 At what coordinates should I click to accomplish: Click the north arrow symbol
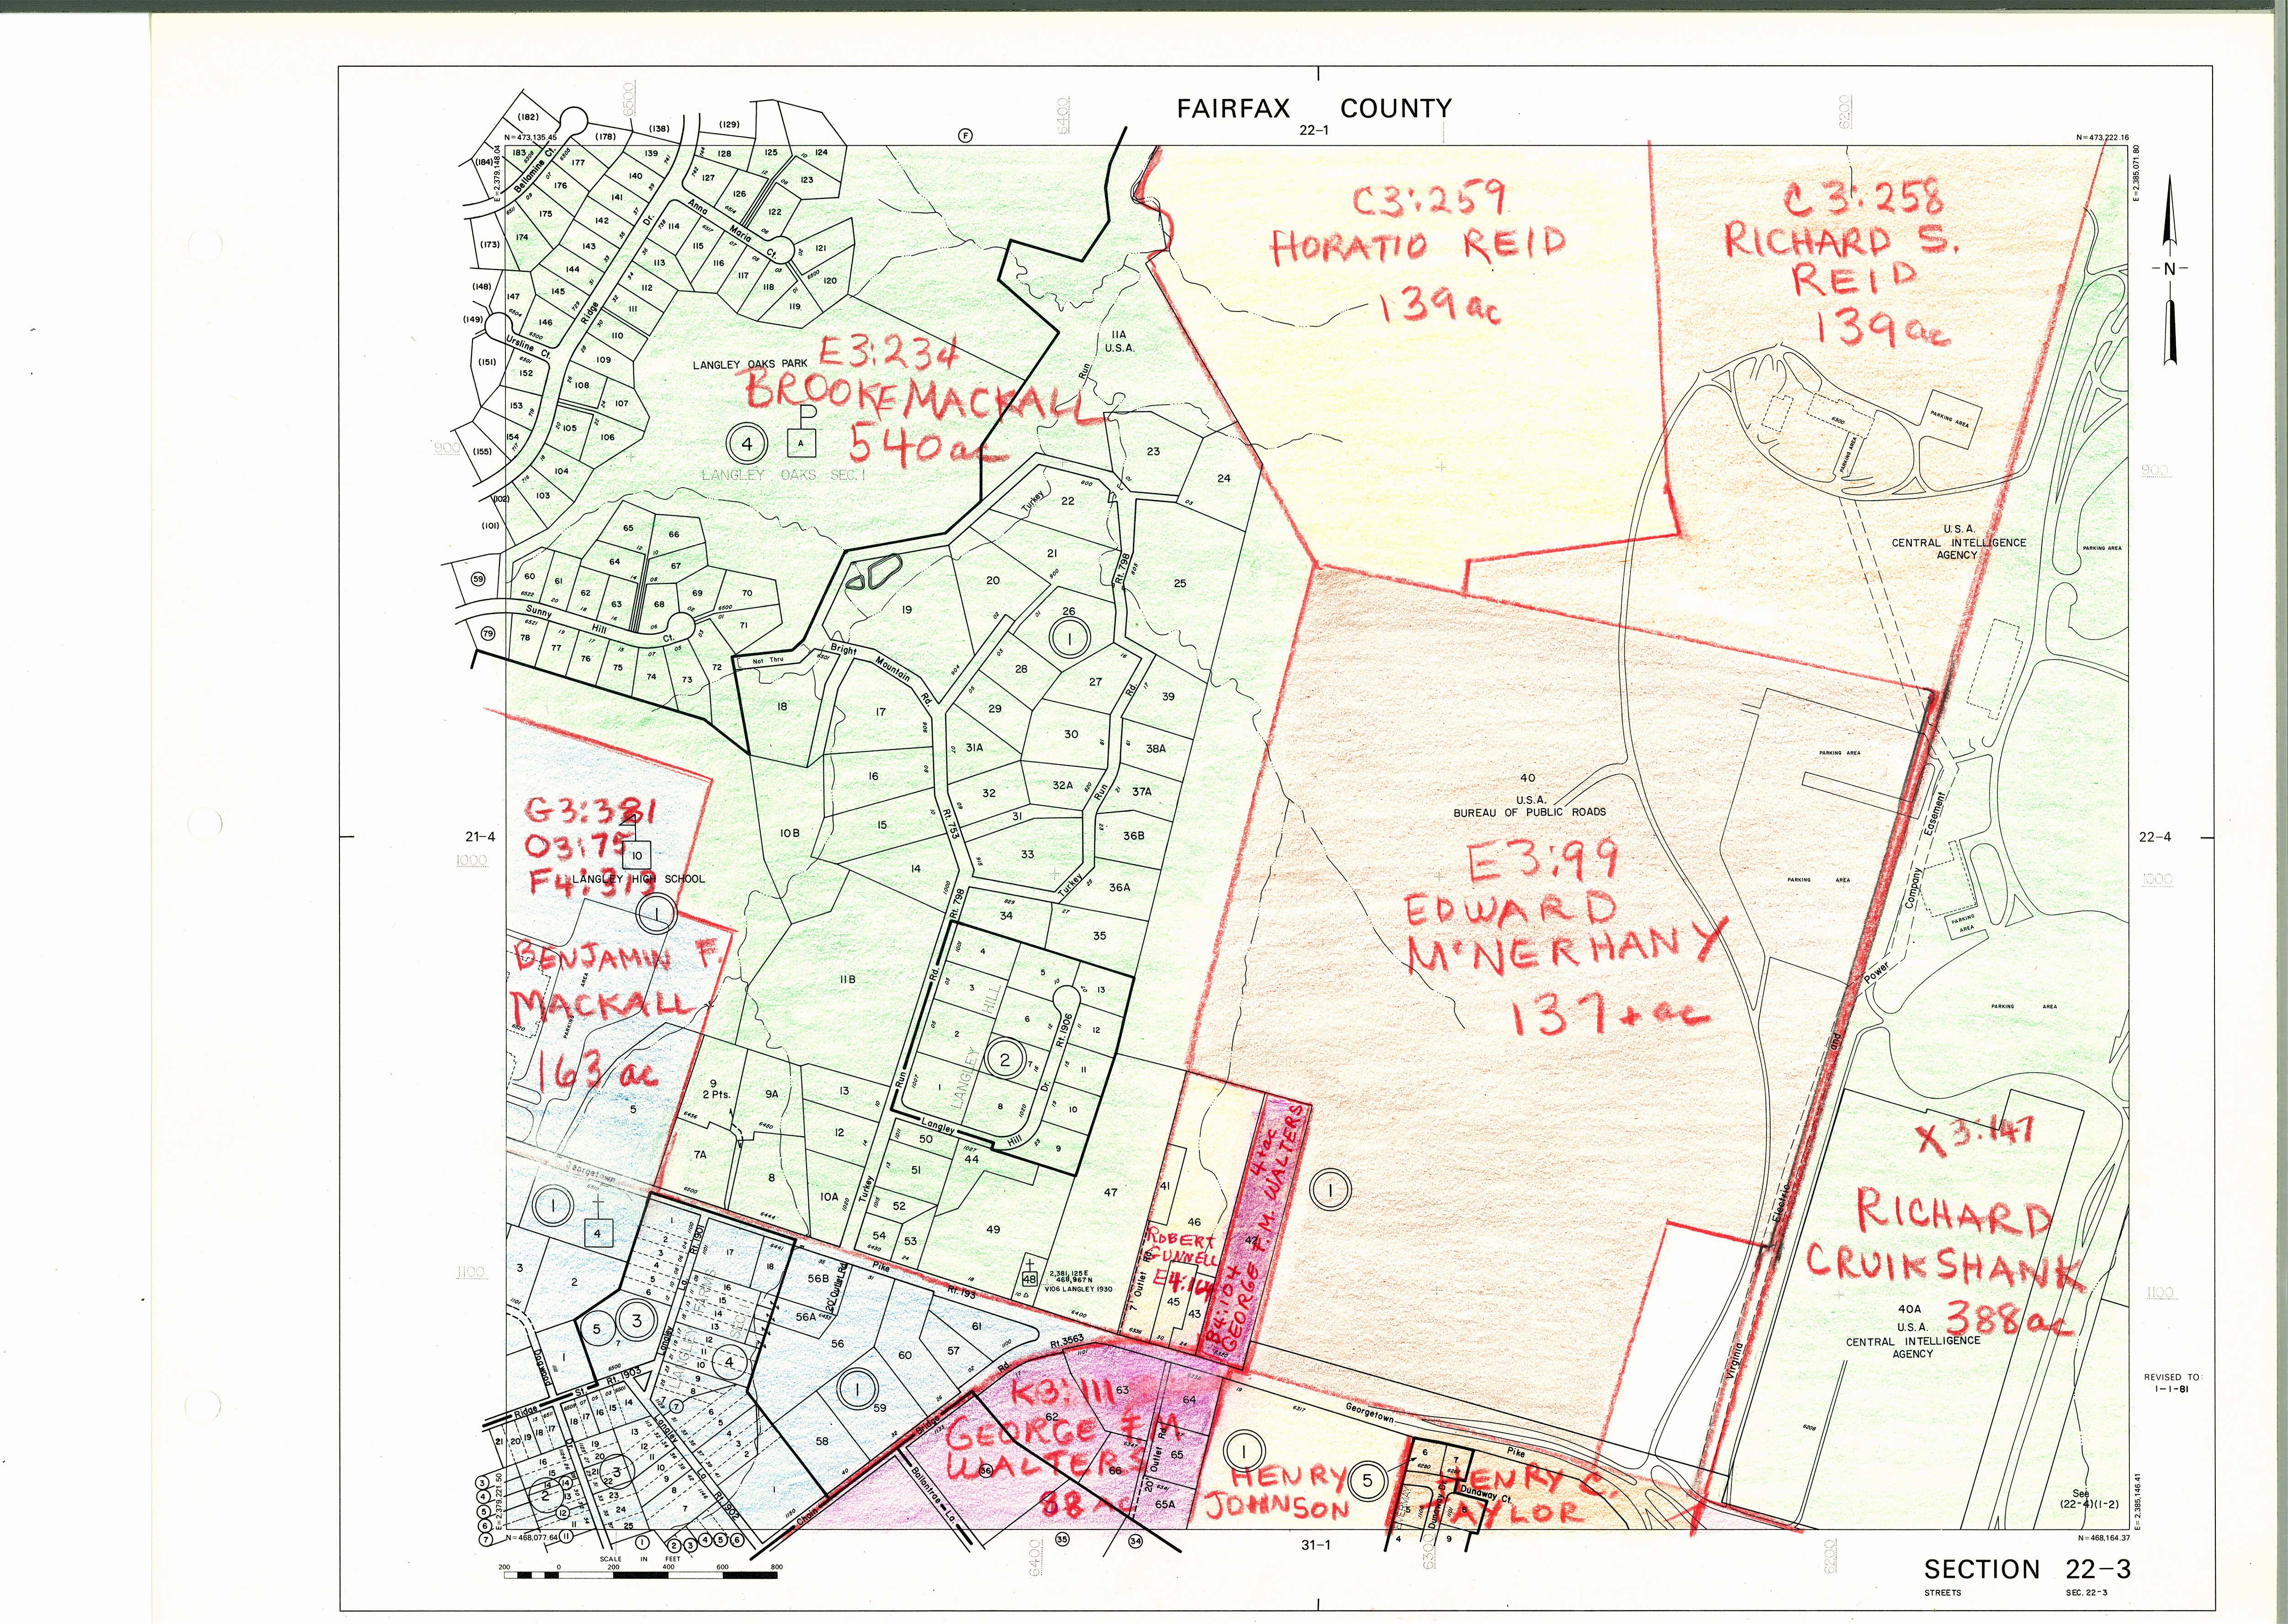click(2169, 270)
